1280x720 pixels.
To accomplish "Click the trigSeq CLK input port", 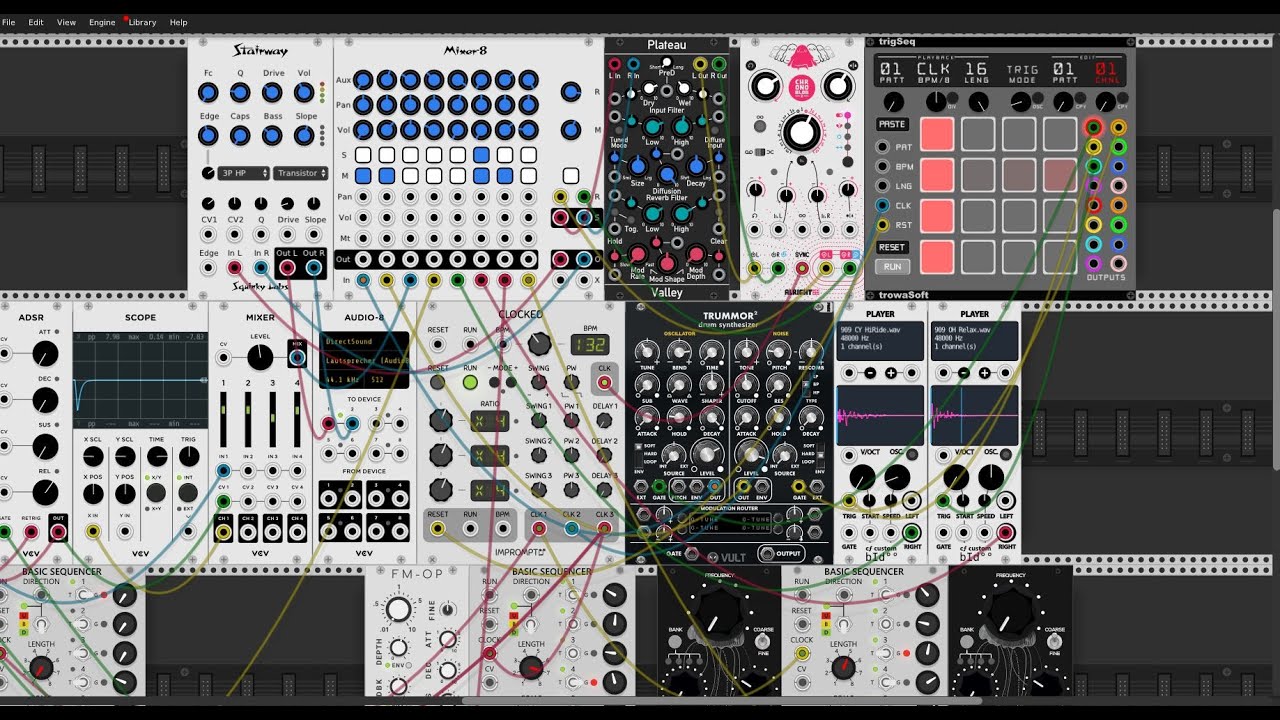I will [882, 205].
